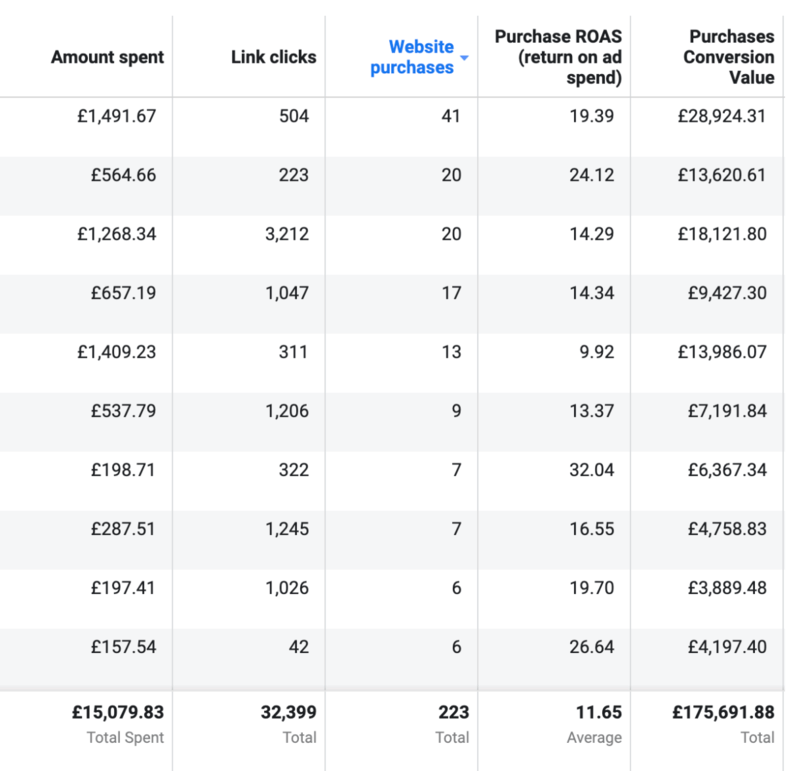The width and height of the screenshot is (789, 771).
Task: Select the £564.66 amount spent cell
Action: (x=119, y=175)
